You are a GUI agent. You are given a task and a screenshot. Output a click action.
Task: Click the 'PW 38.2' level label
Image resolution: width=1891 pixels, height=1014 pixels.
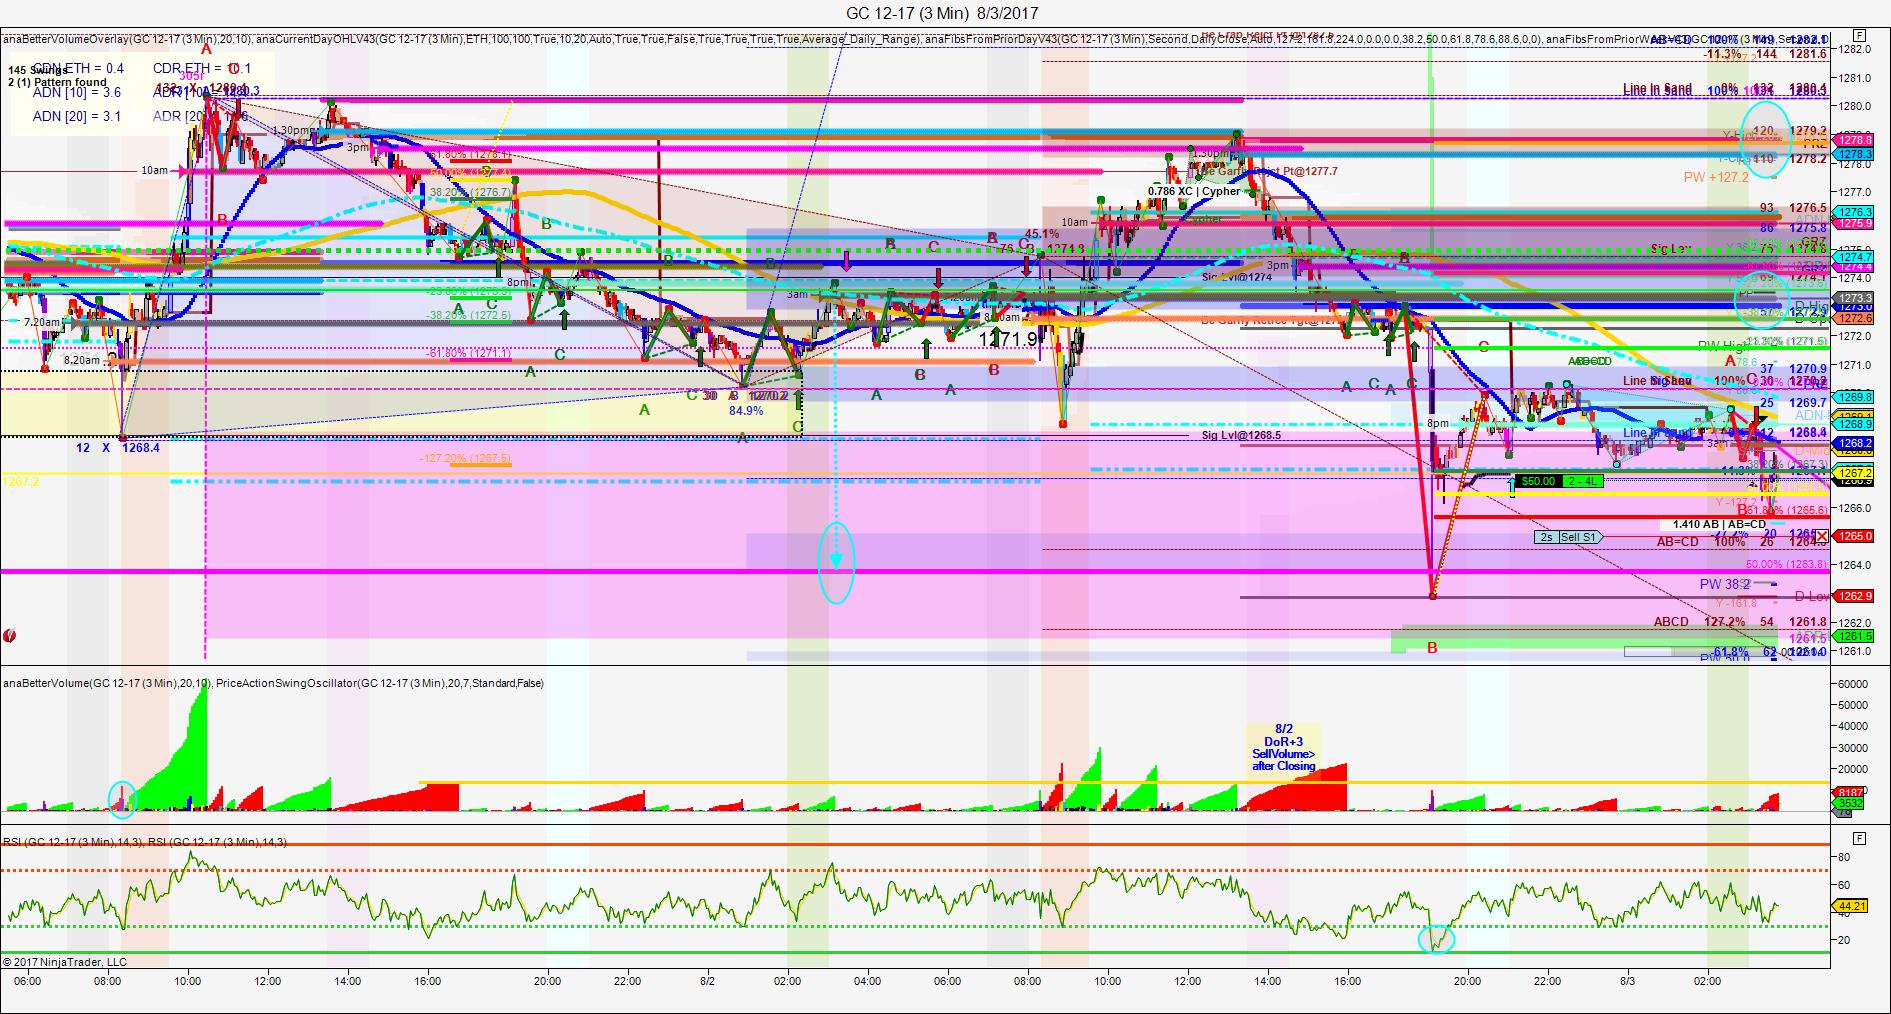point(1725,584)
